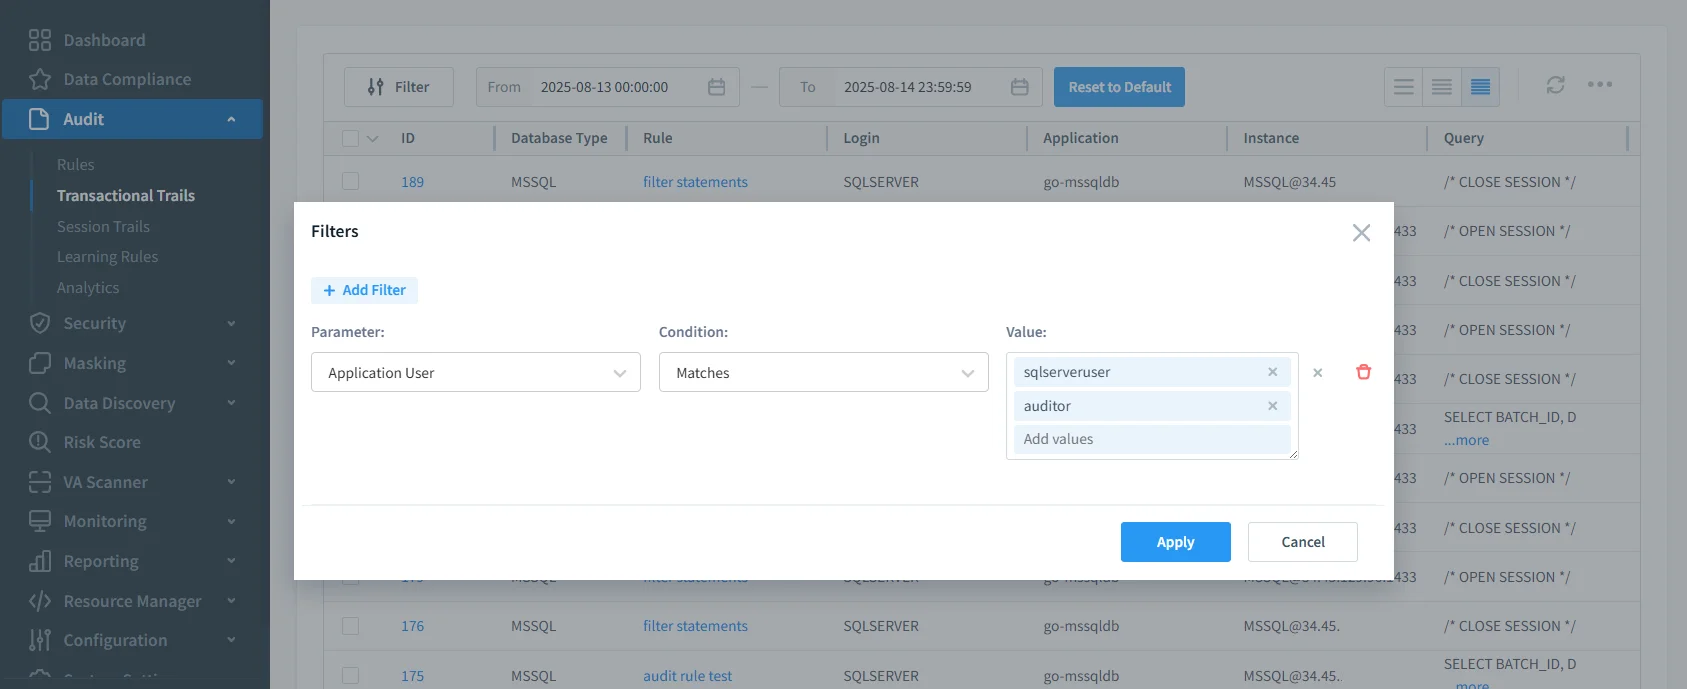Check the row 176 checkbox

(350, 625)
